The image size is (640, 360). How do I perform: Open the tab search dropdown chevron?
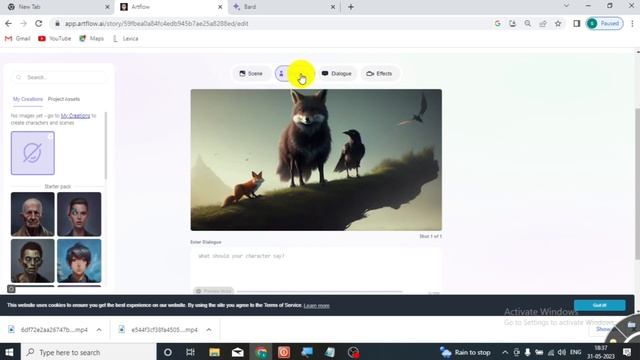566,6
